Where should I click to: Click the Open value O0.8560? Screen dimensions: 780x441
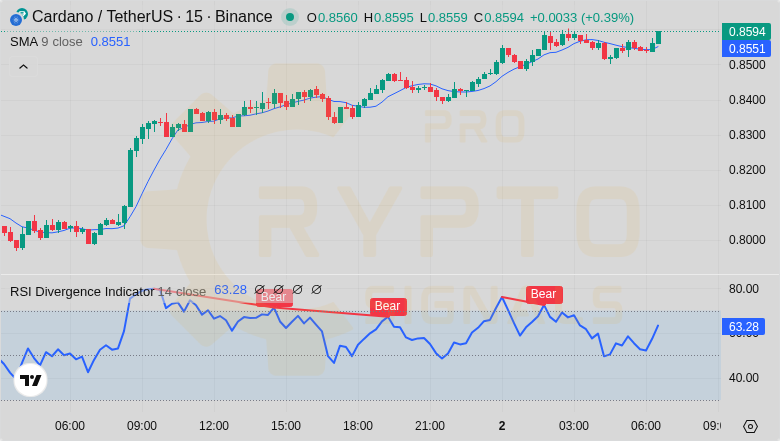coord(332,18)
